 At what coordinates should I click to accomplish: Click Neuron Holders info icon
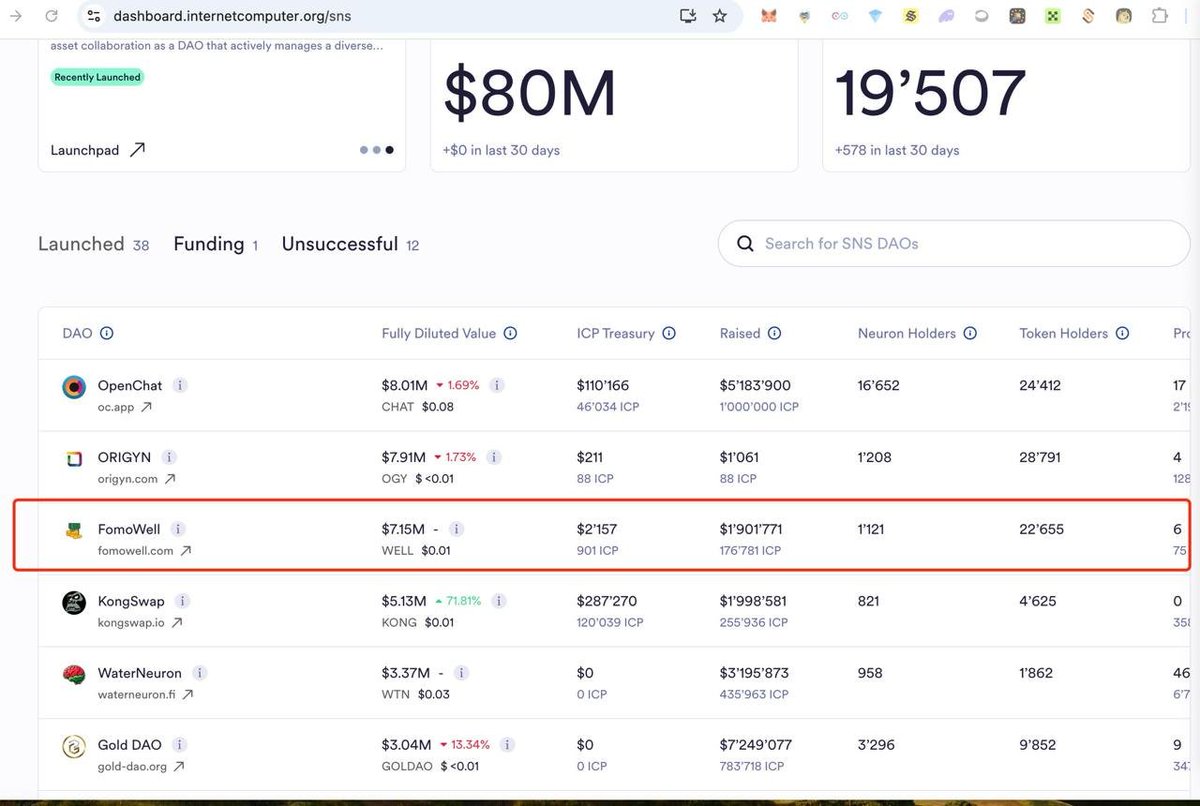(970, 333)
